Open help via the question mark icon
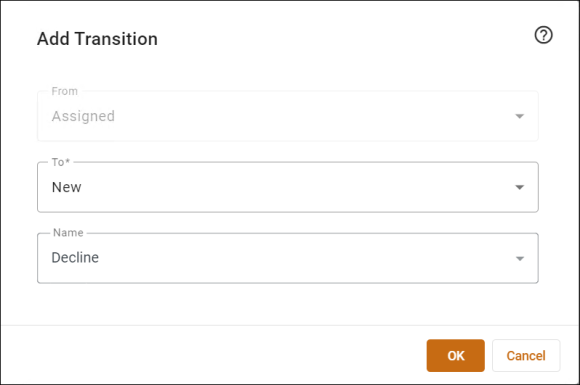 543,35
